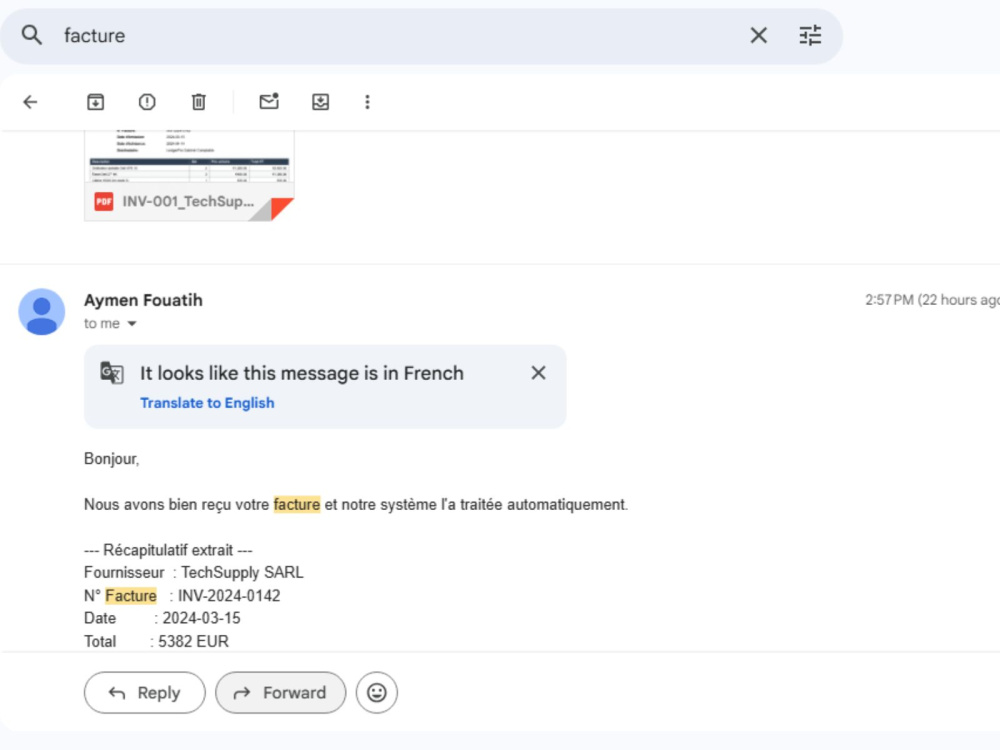Click supplier name TechSupply SARL
This screenshot has width=1000, height=750.
(x=242, y=573)
